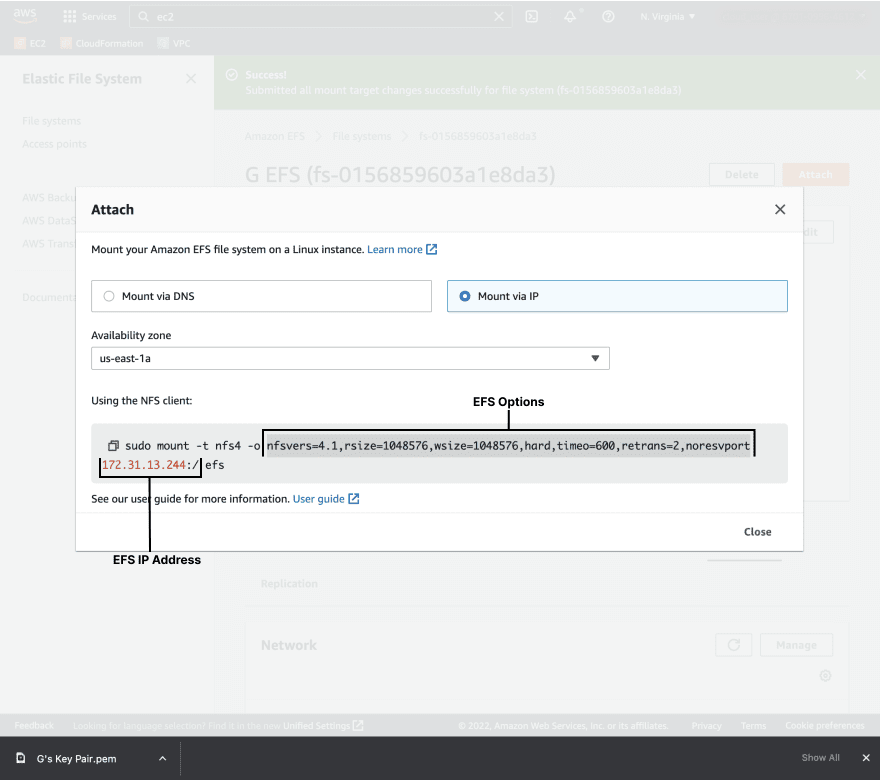Close the Elastic File System sidebar

(x=191, y=79)
